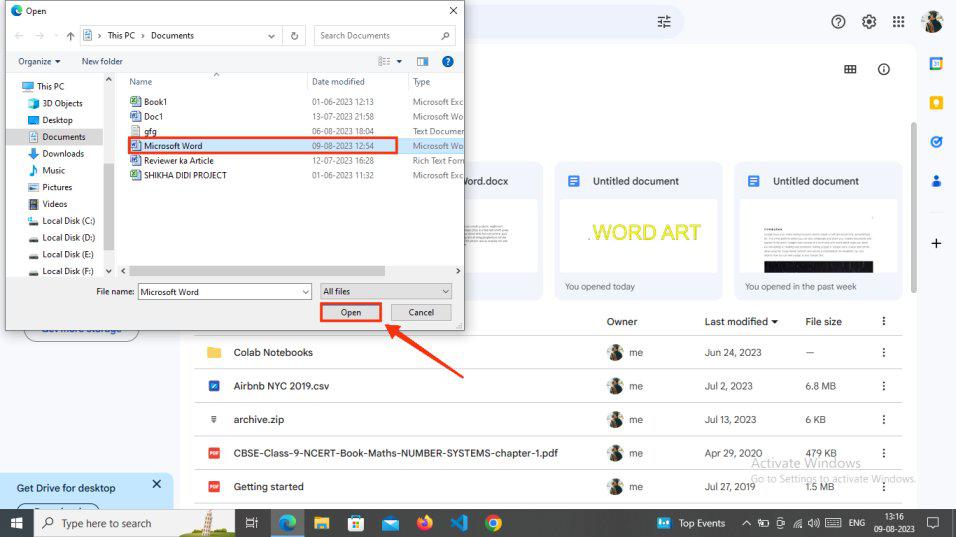This screenshot has height=537, width=956.
Task: Click Get add-ons plus icon
Action: click(x=936, y=243)
